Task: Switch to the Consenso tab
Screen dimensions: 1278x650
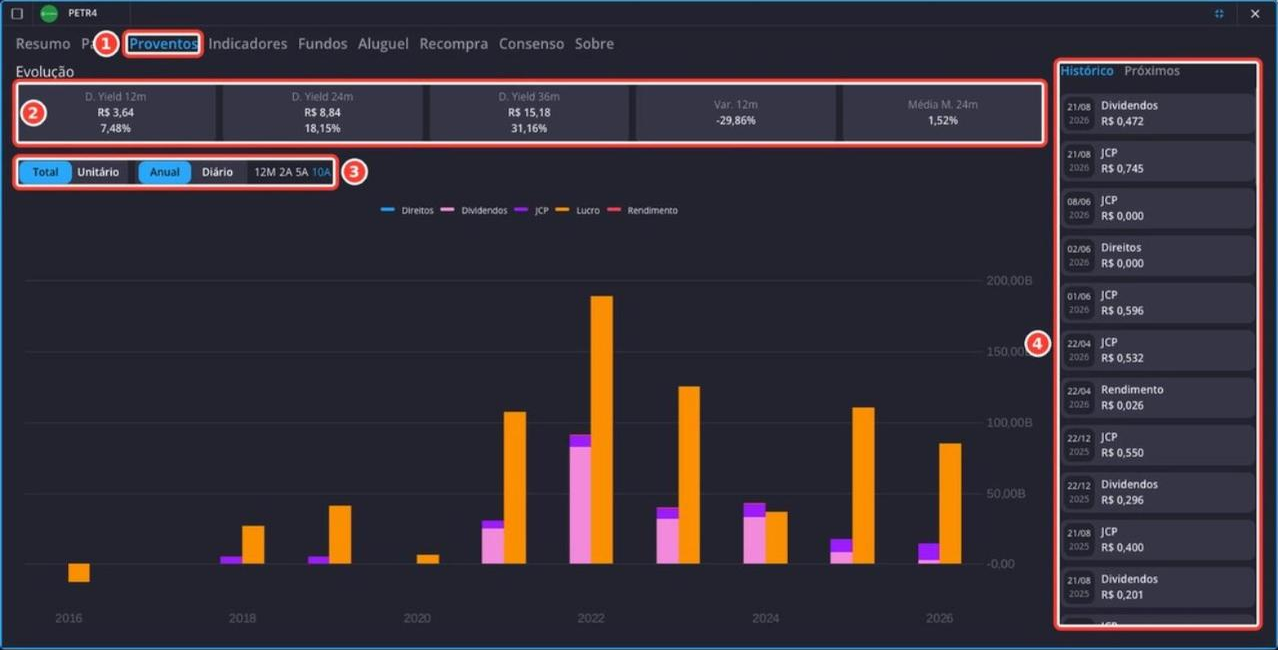Action: tap(531, 44)
